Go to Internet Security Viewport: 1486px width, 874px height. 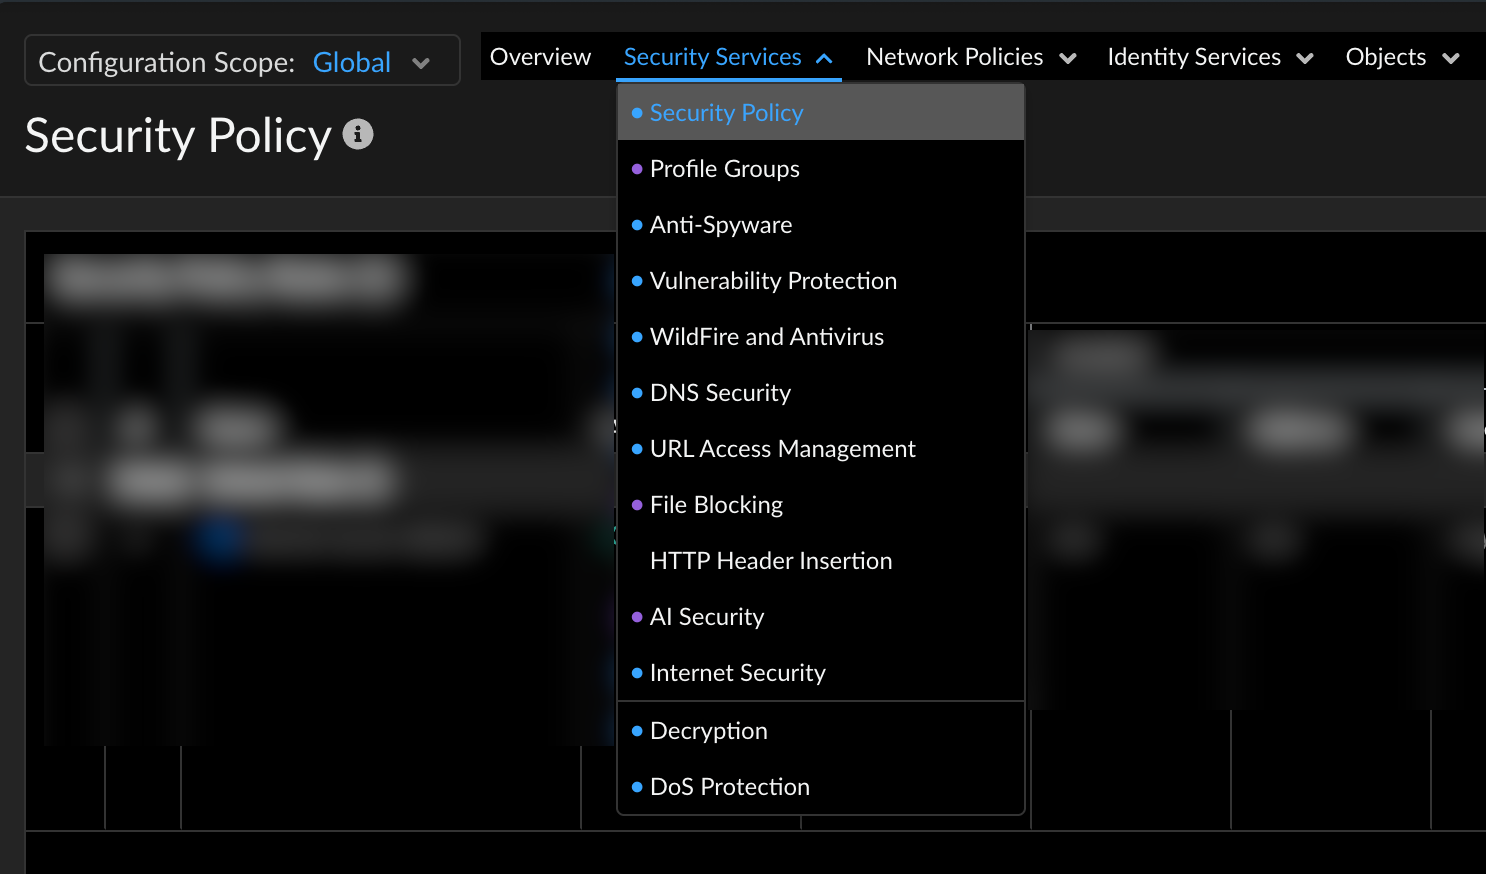[x=737, y=673]
